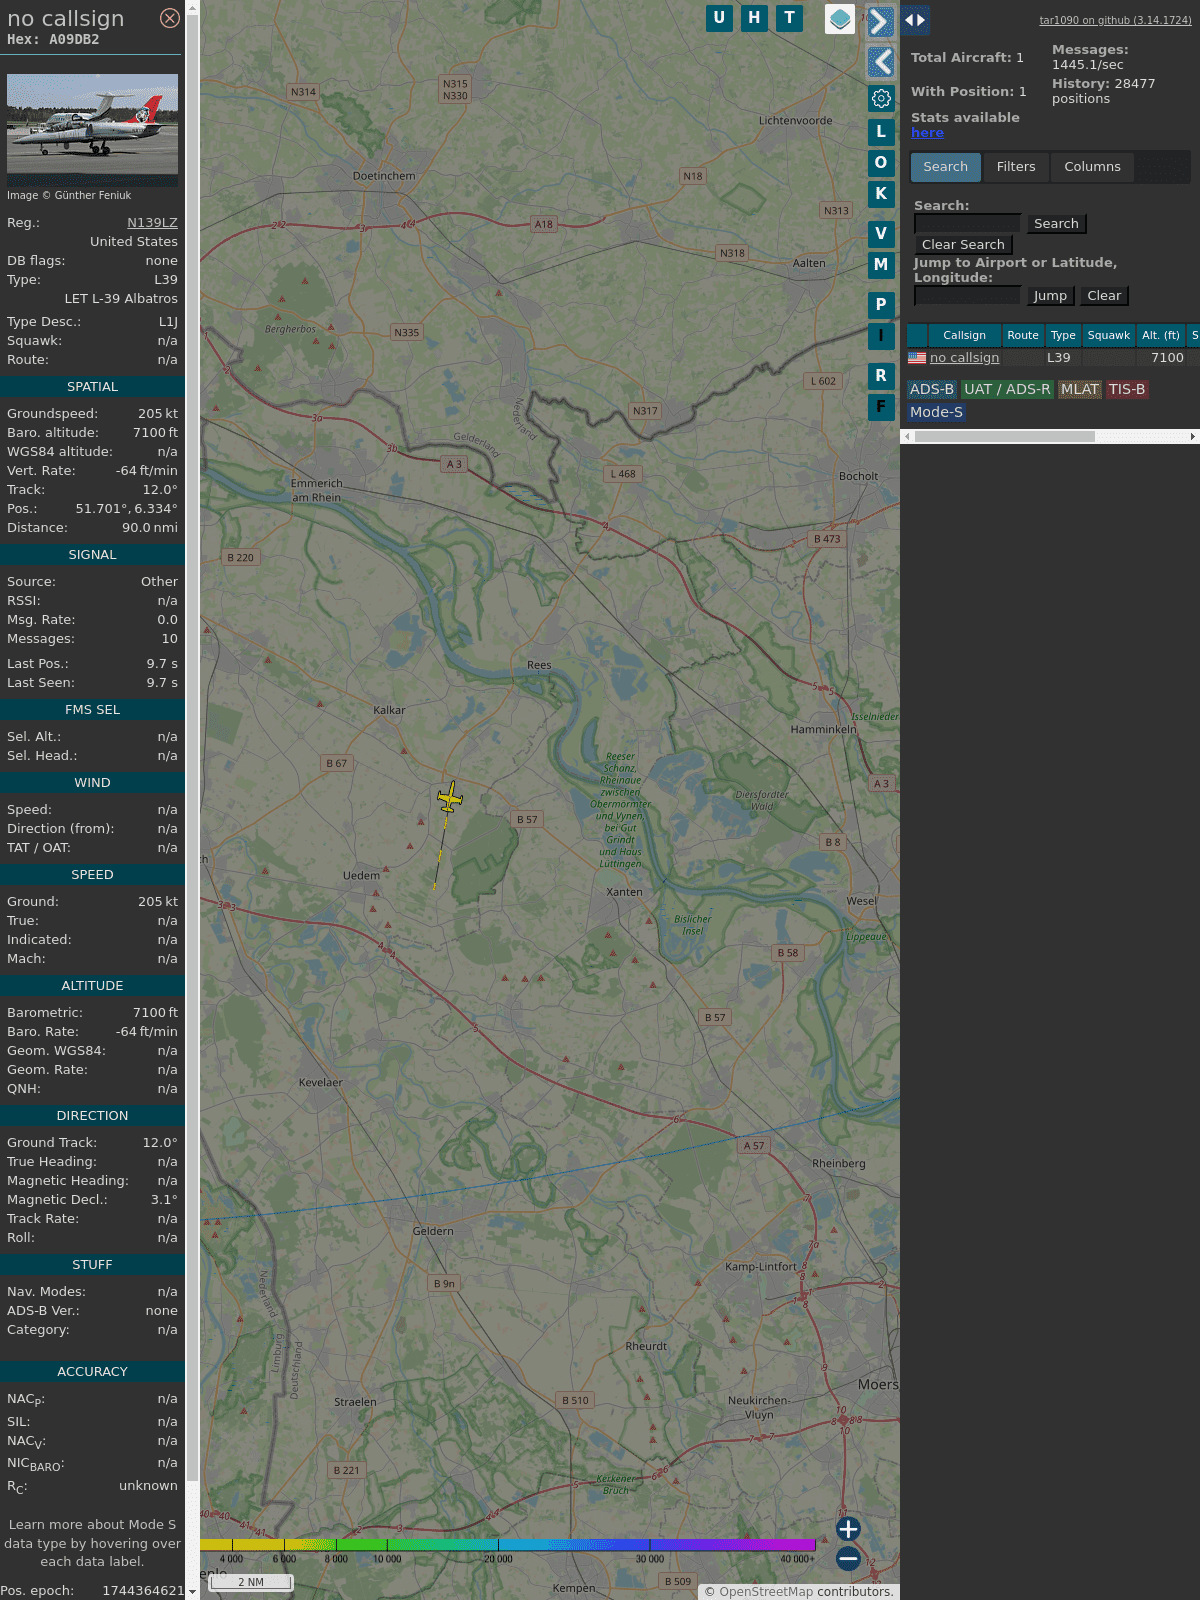Switch to the Search tab
This screenshot has height=1600, width=1200.
tap(946, 167)
